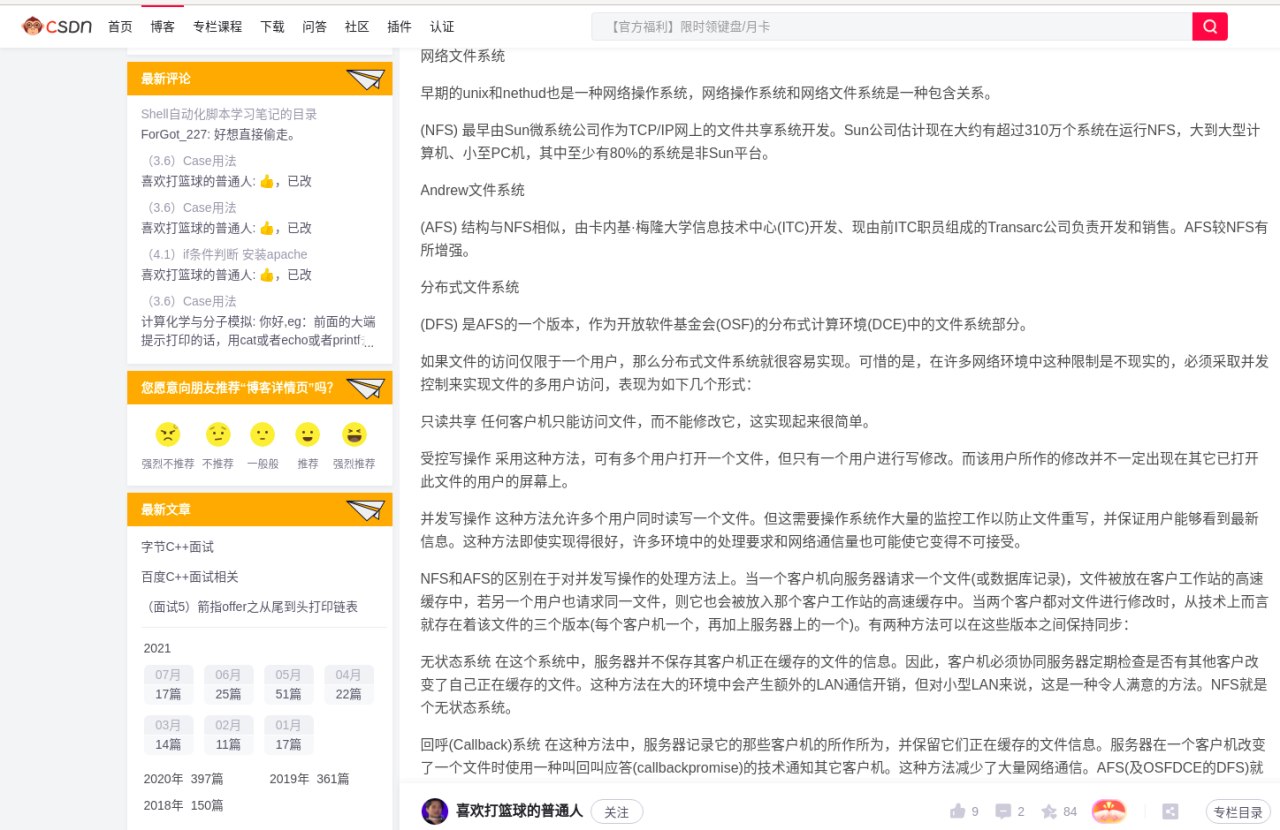Click the red envelope reward icon
Viewport: 1280px width, 830px height.
[x=1108, y=811]
